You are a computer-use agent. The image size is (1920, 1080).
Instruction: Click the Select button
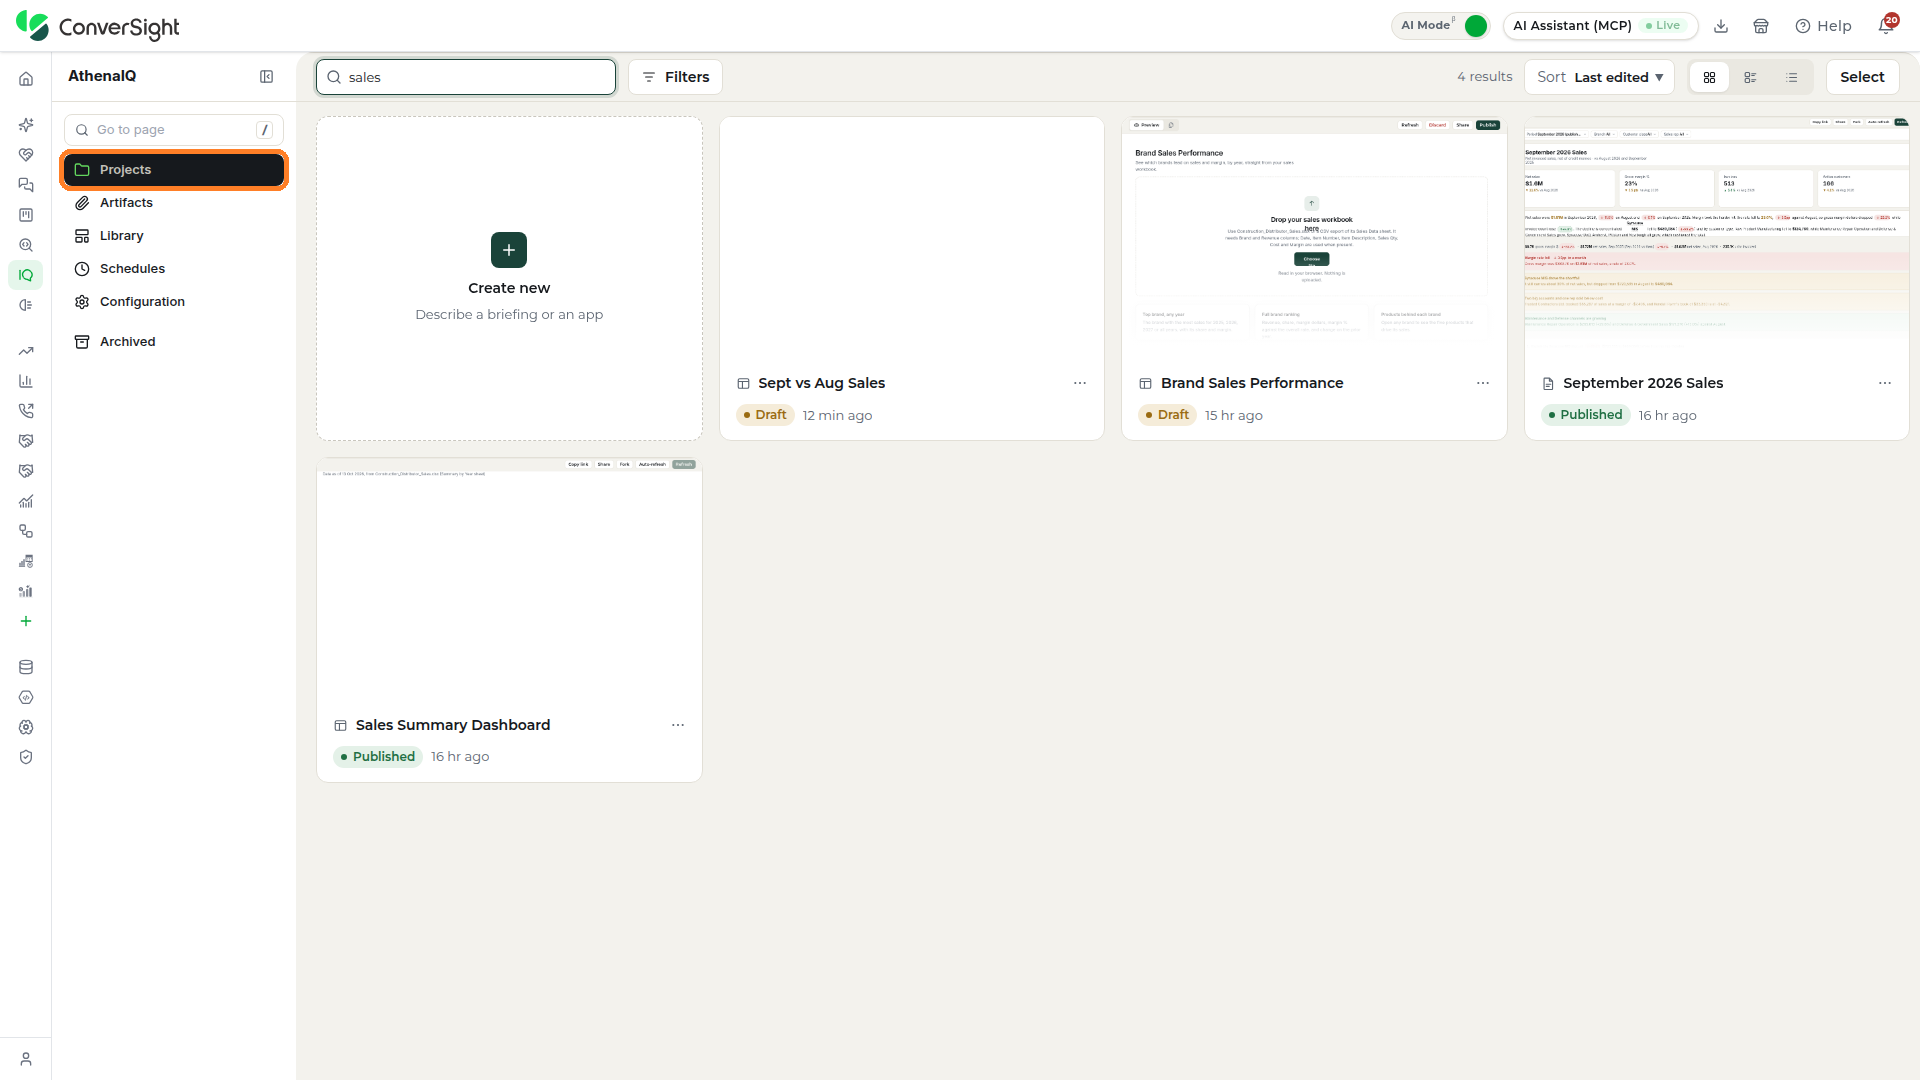1862,77
